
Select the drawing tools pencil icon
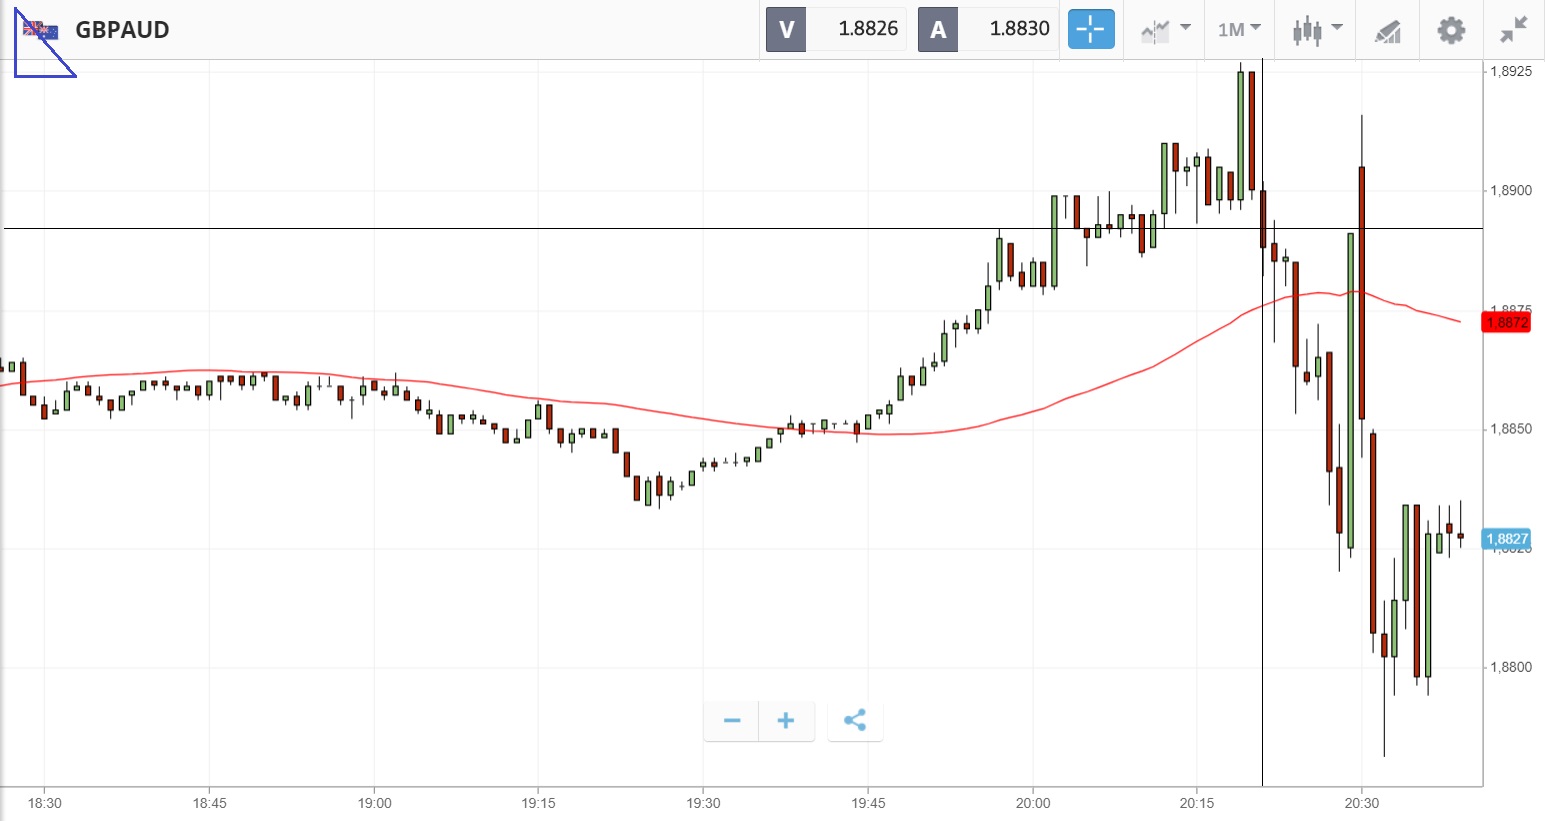[x=1387, y=31]
